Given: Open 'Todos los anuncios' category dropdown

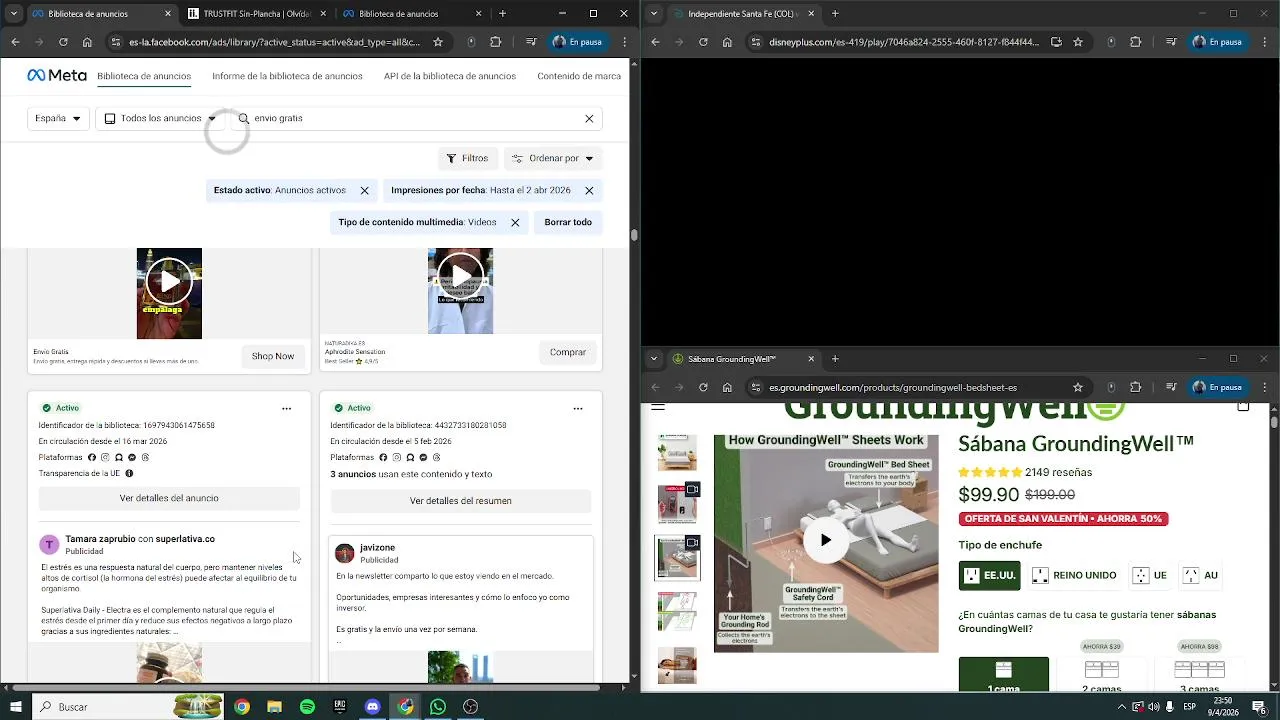Looking at the screenshot, I should pos(160,118).
